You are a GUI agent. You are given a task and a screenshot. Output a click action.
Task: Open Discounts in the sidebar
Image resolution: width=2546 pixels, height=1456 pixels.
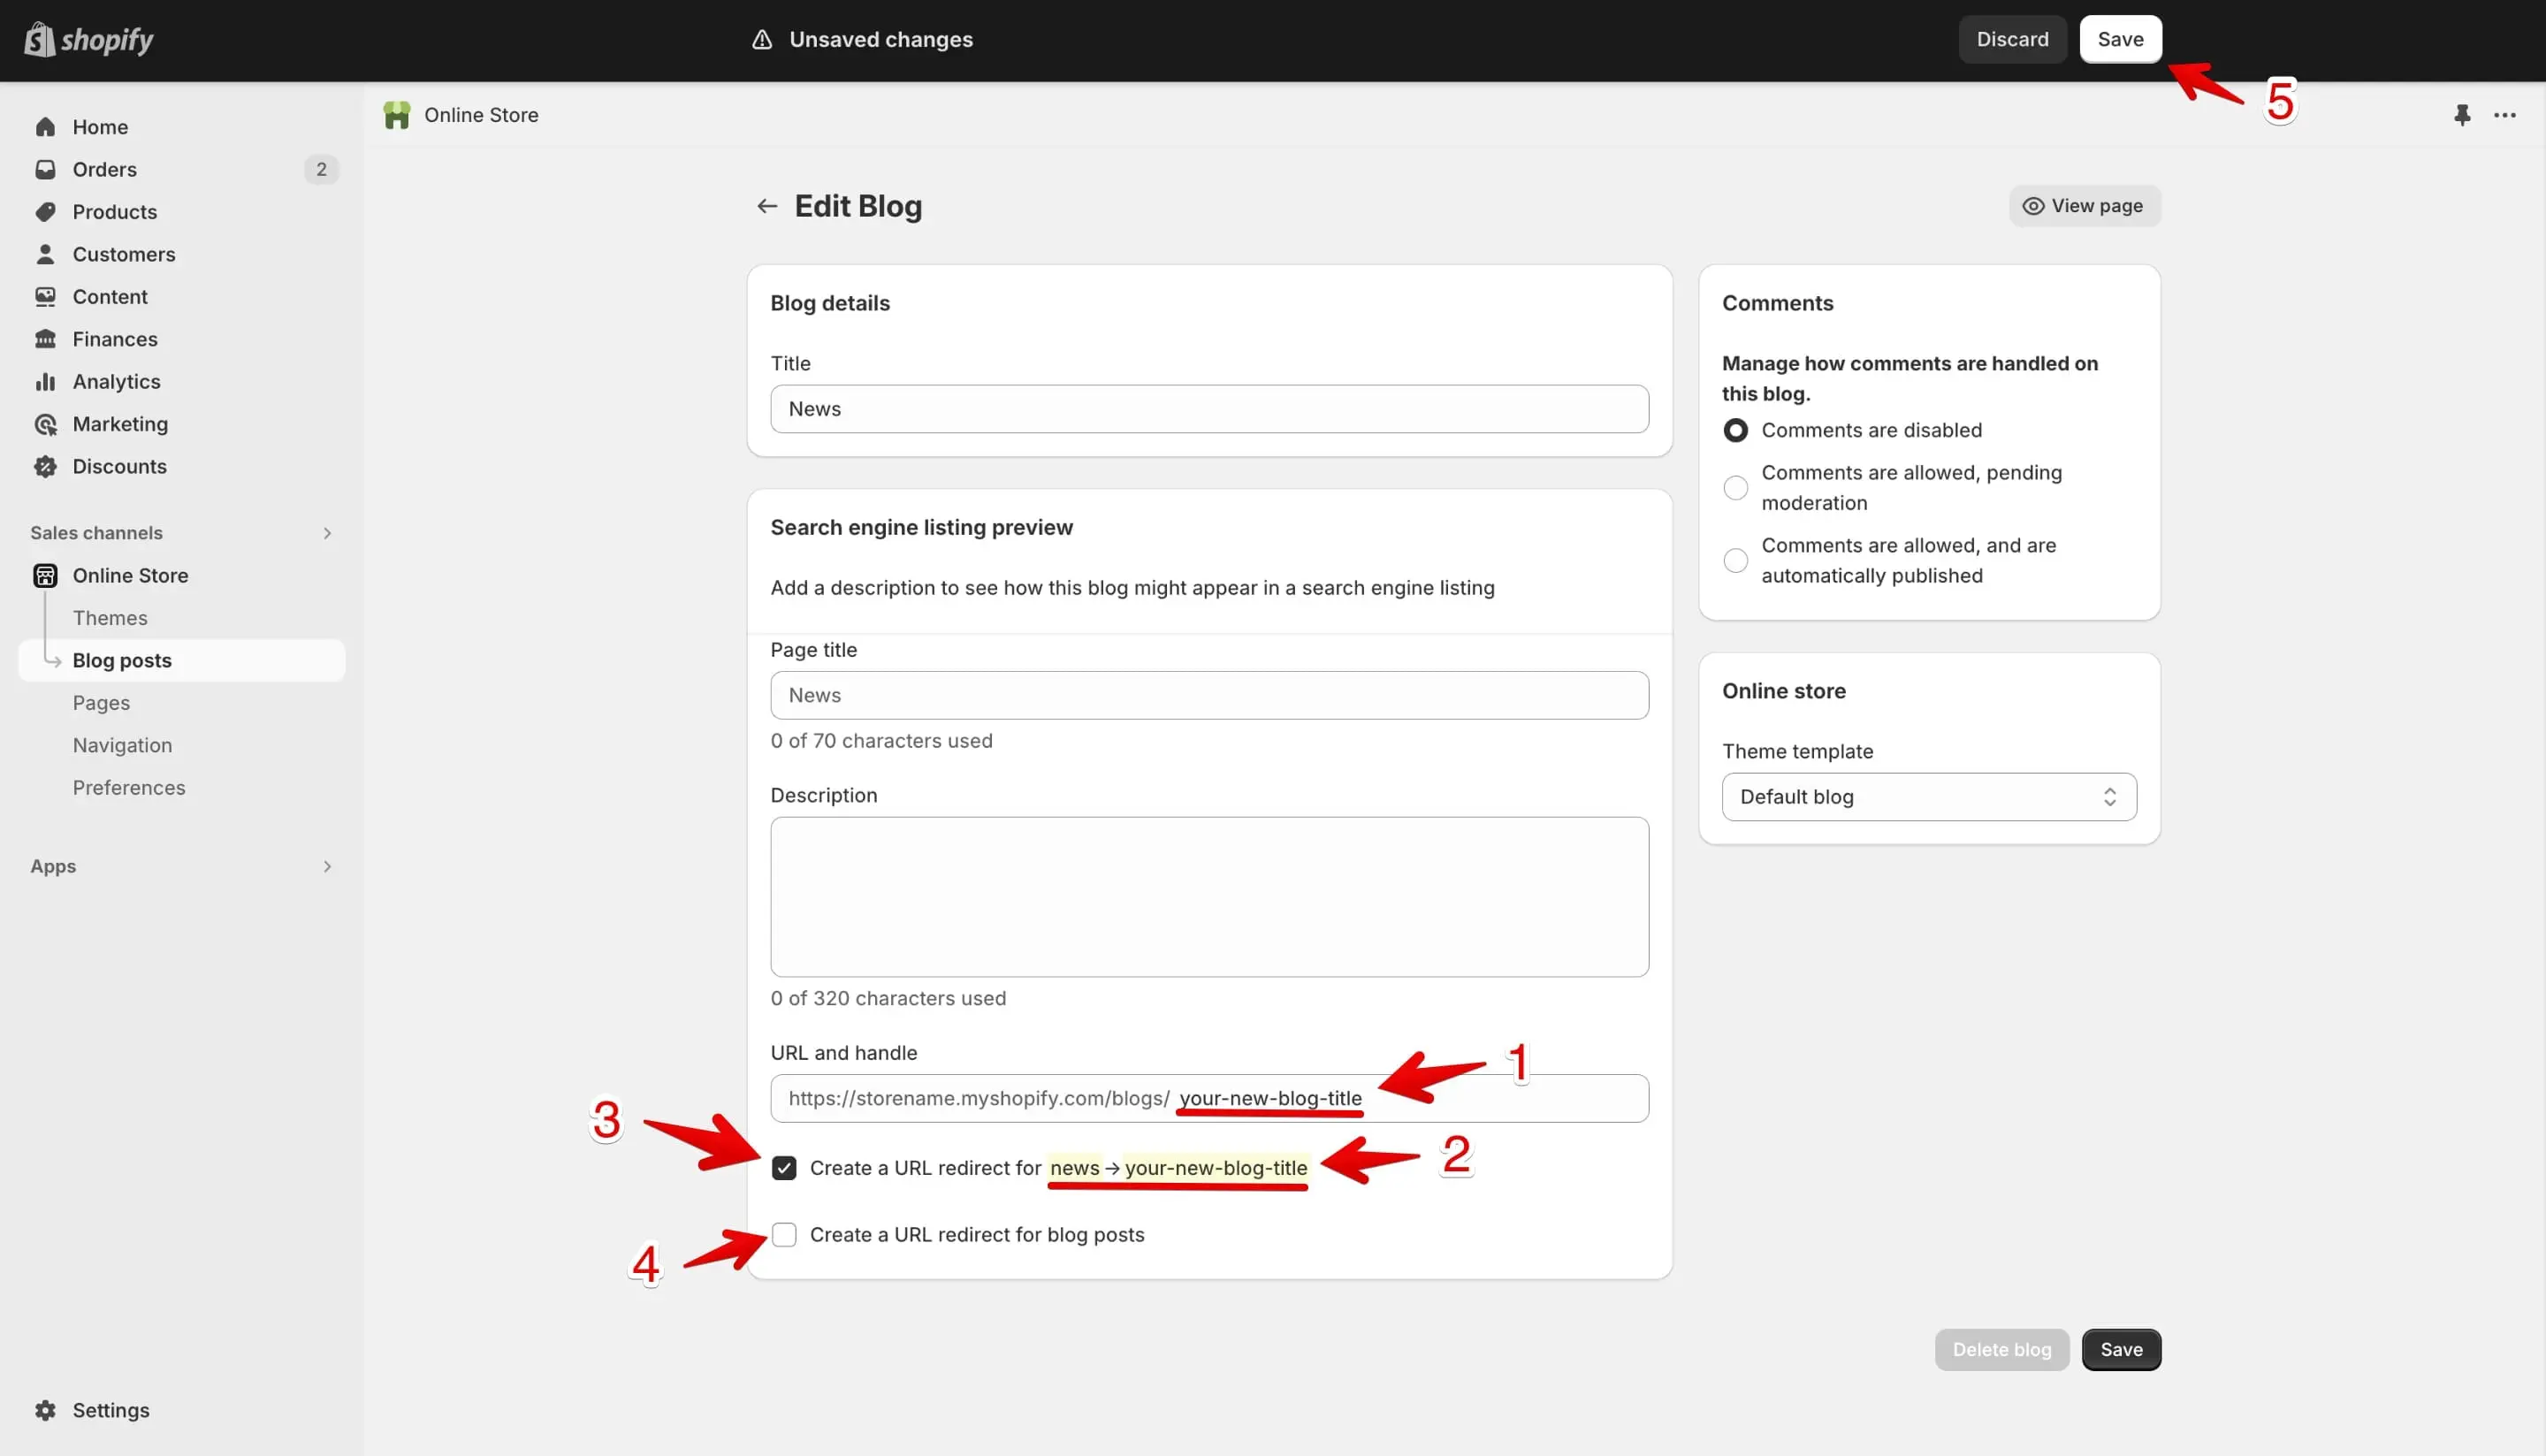[120, 467]
